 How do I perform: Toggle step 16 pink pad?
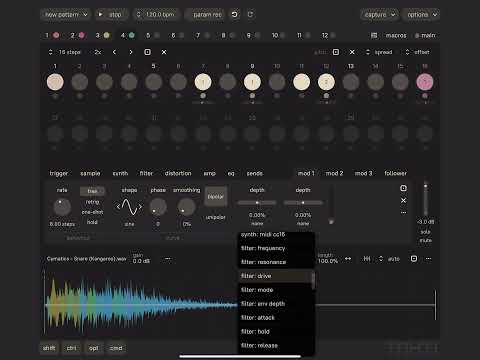[x=425, y=82]
